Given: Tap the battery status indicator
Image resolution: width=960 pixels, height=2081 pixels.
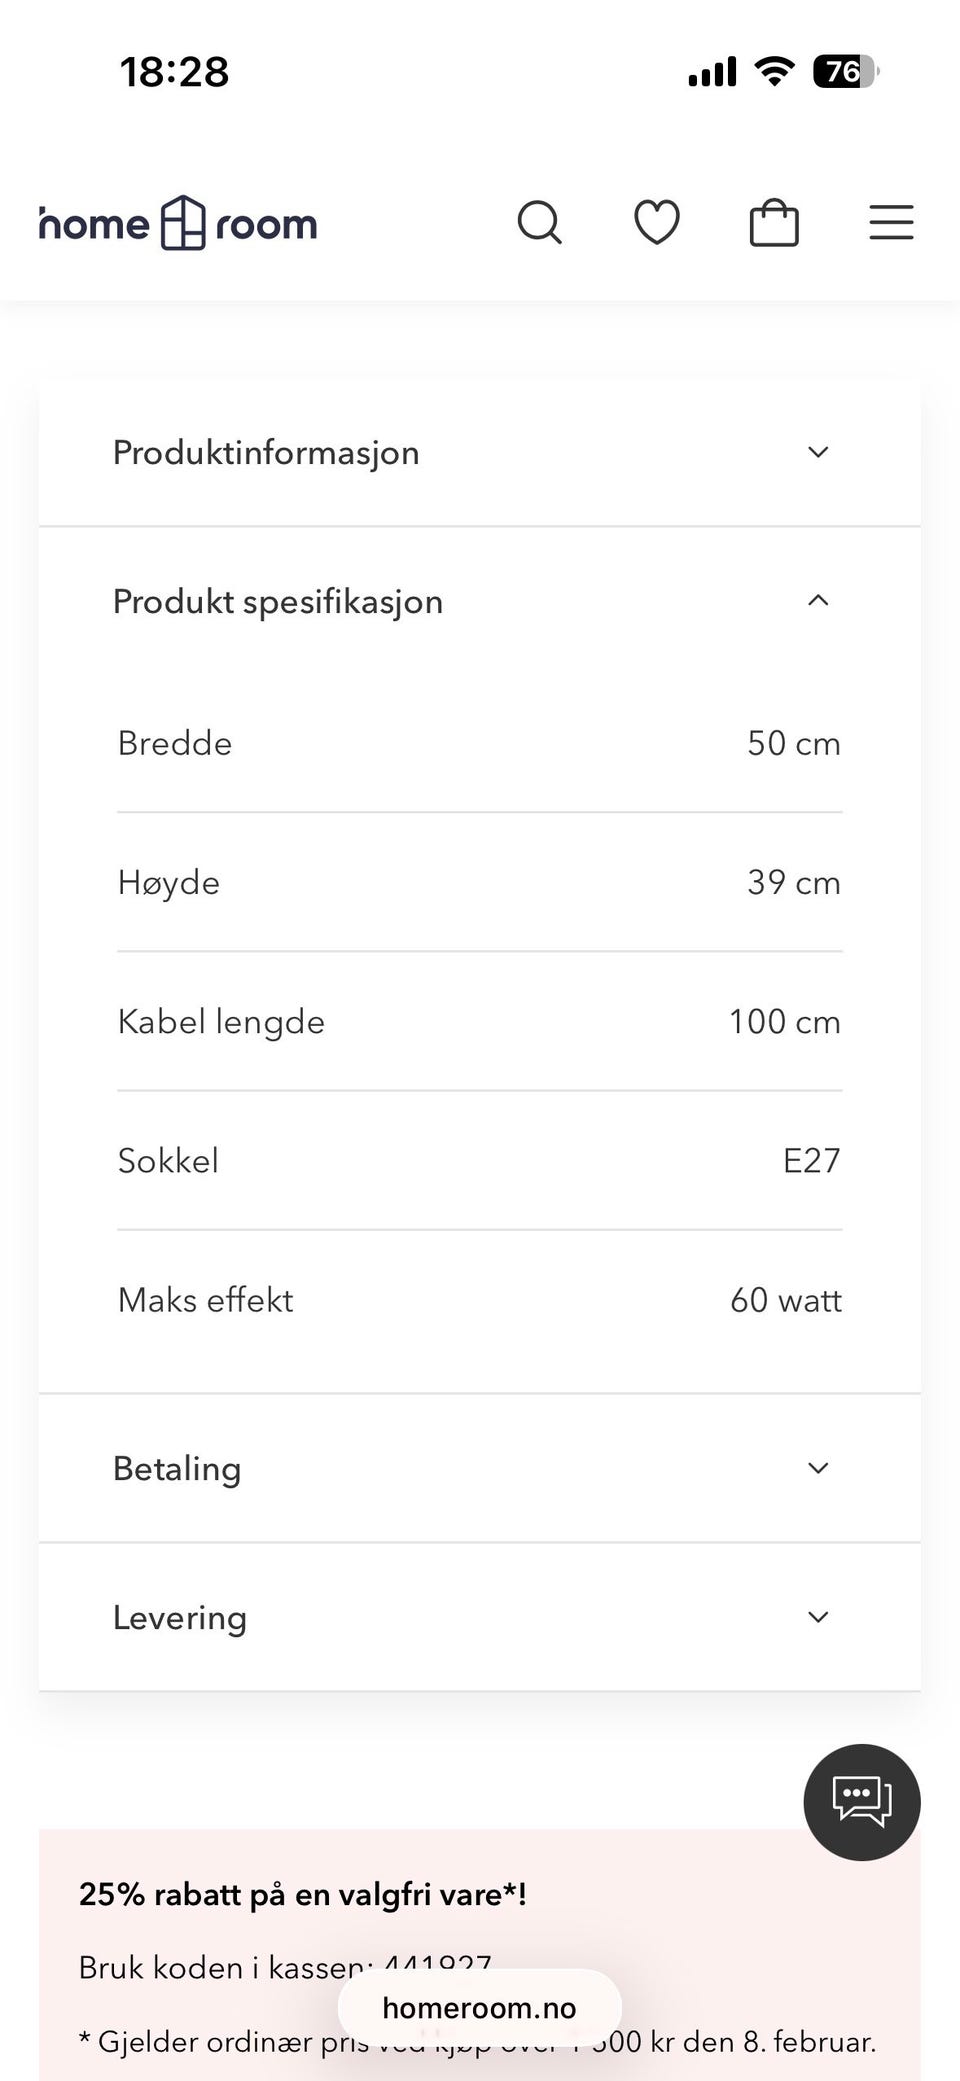Looking at the screenshot, I should 845,72.
